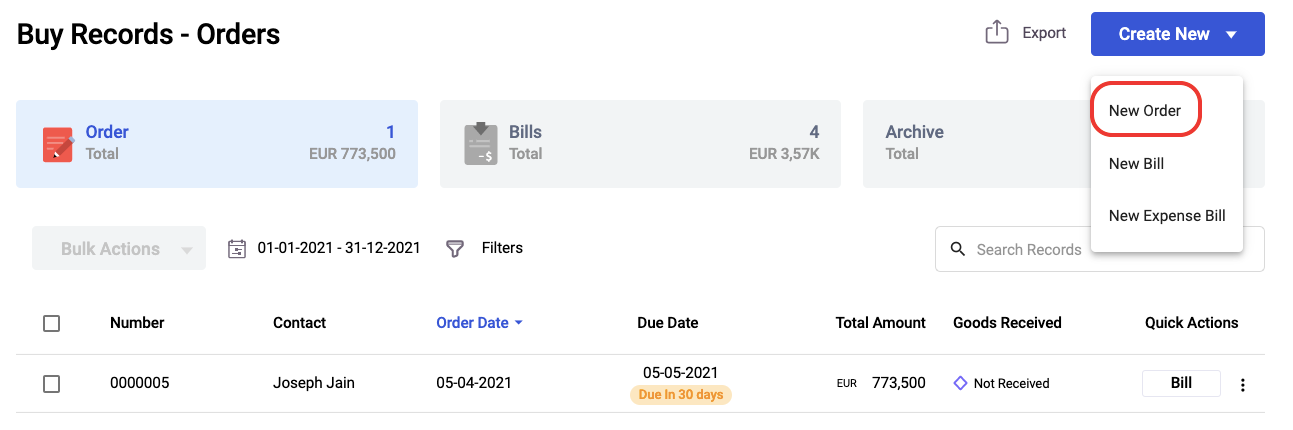
Task: Open the Bulk Actions dropdown
Action: pyautogui.click(x=119, y=248)
